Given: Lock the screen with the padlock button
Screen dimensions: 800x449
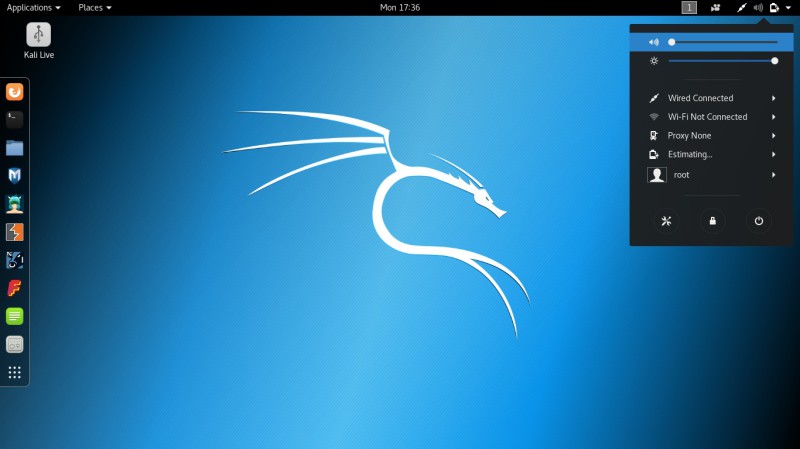Looking at the screenshot, I should tap(712, 221).
